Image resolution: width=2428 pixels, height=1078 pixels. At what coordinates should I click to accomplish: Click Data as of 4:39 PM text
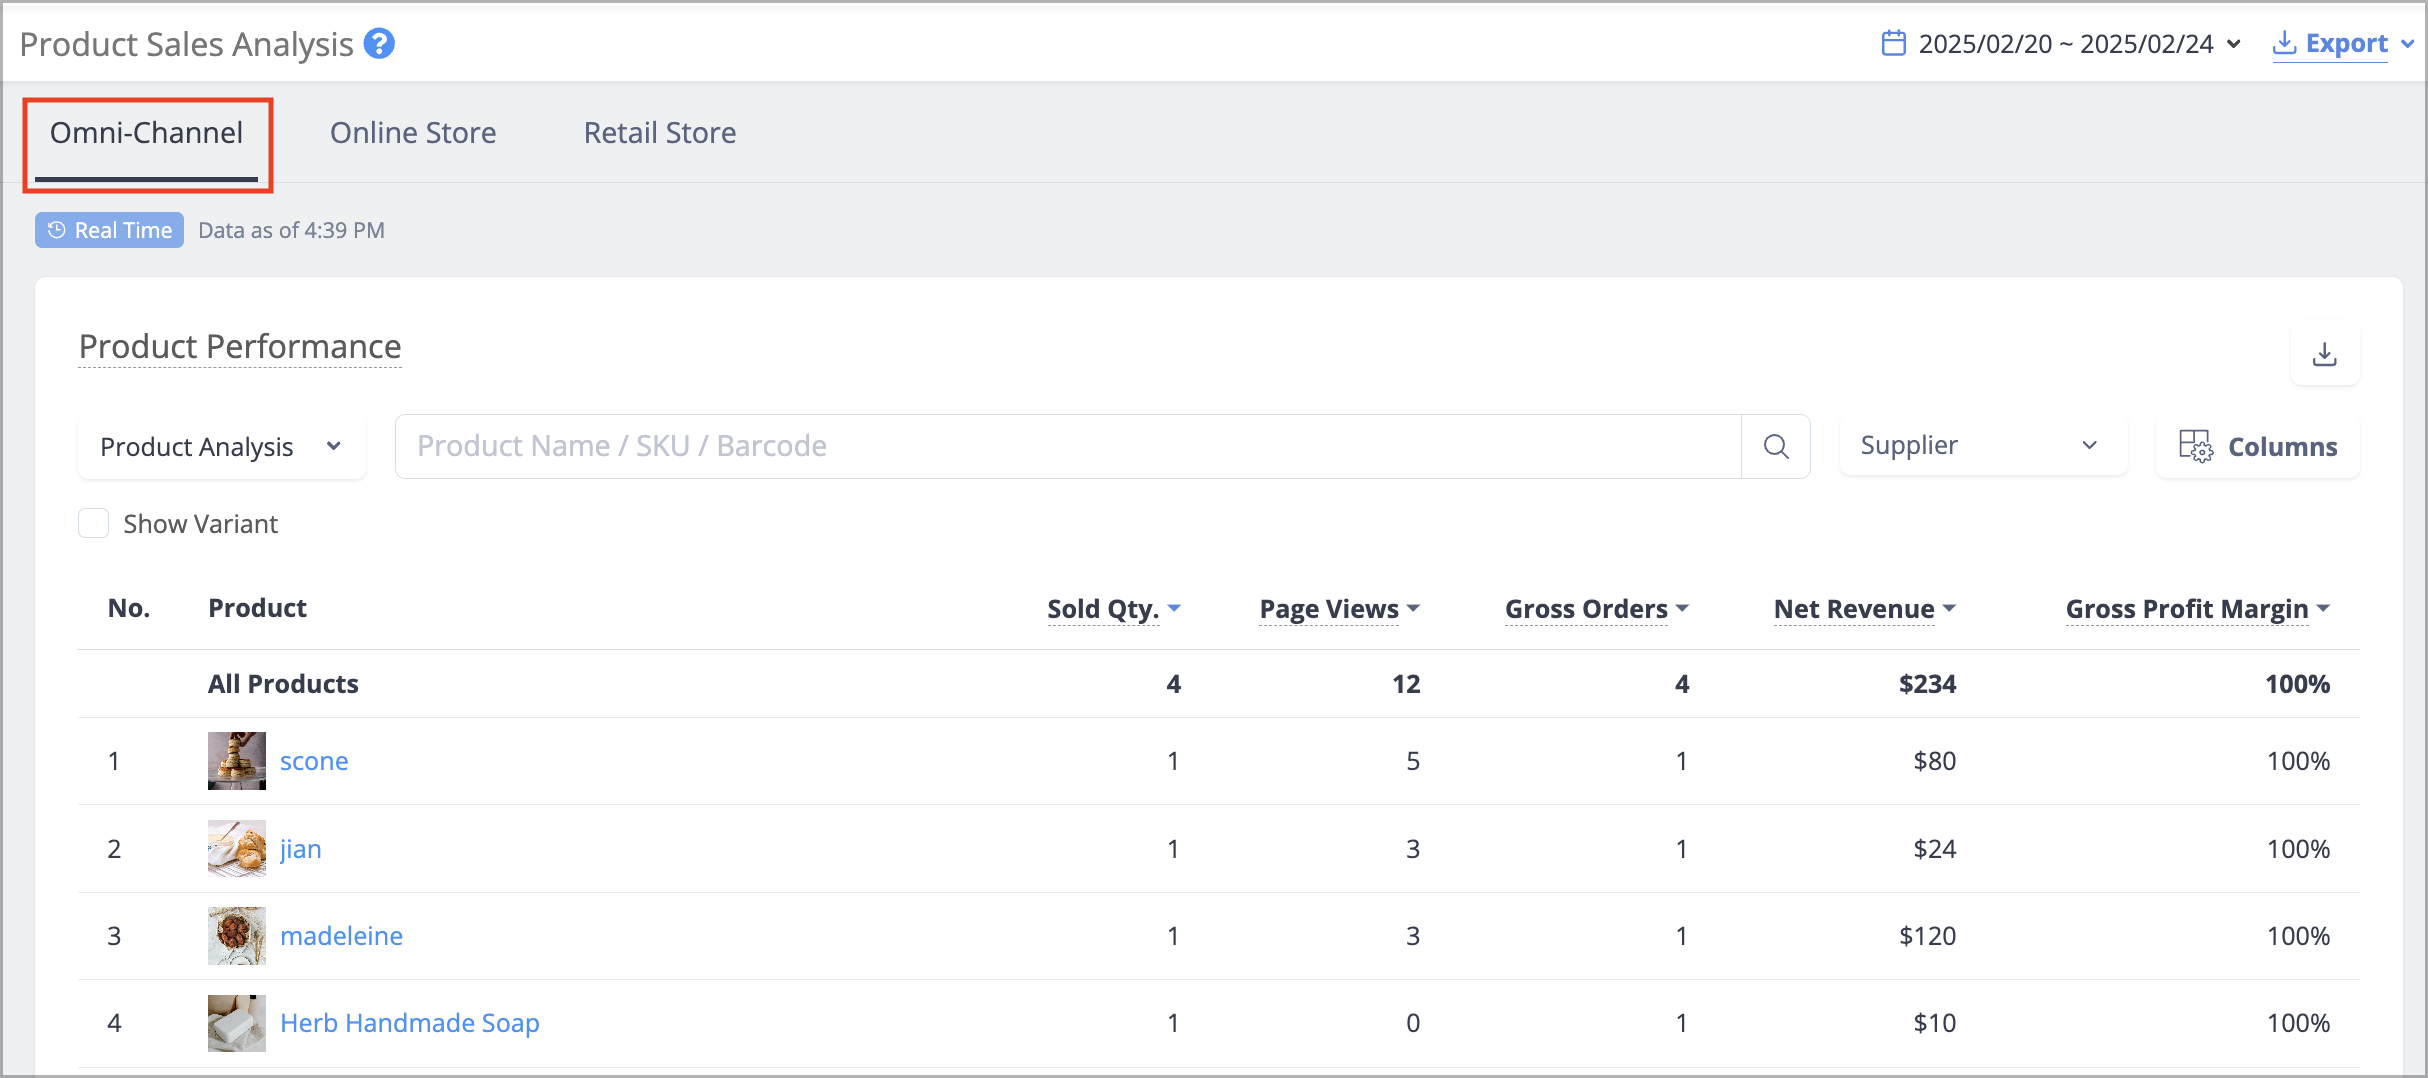pos(291,230)
